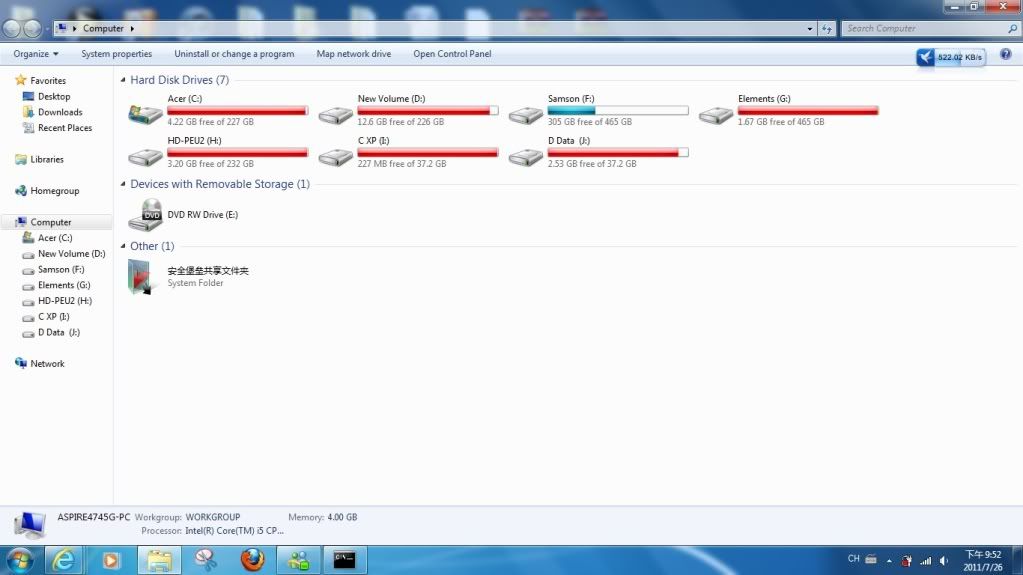Open the Chinese-named System Folder icon

point(142,276)
